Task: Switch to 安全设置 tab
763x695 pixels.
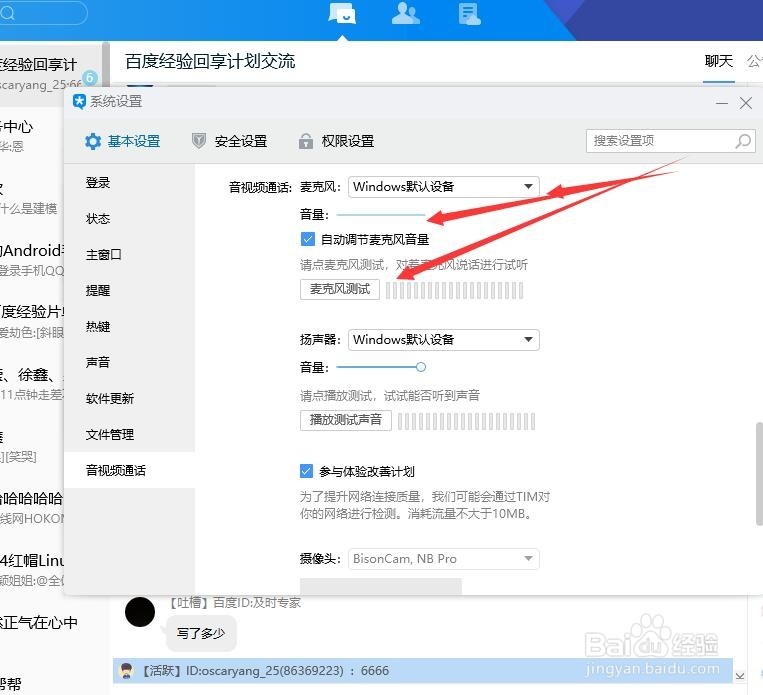Action: pyautogui.click(x=229, y=142)
